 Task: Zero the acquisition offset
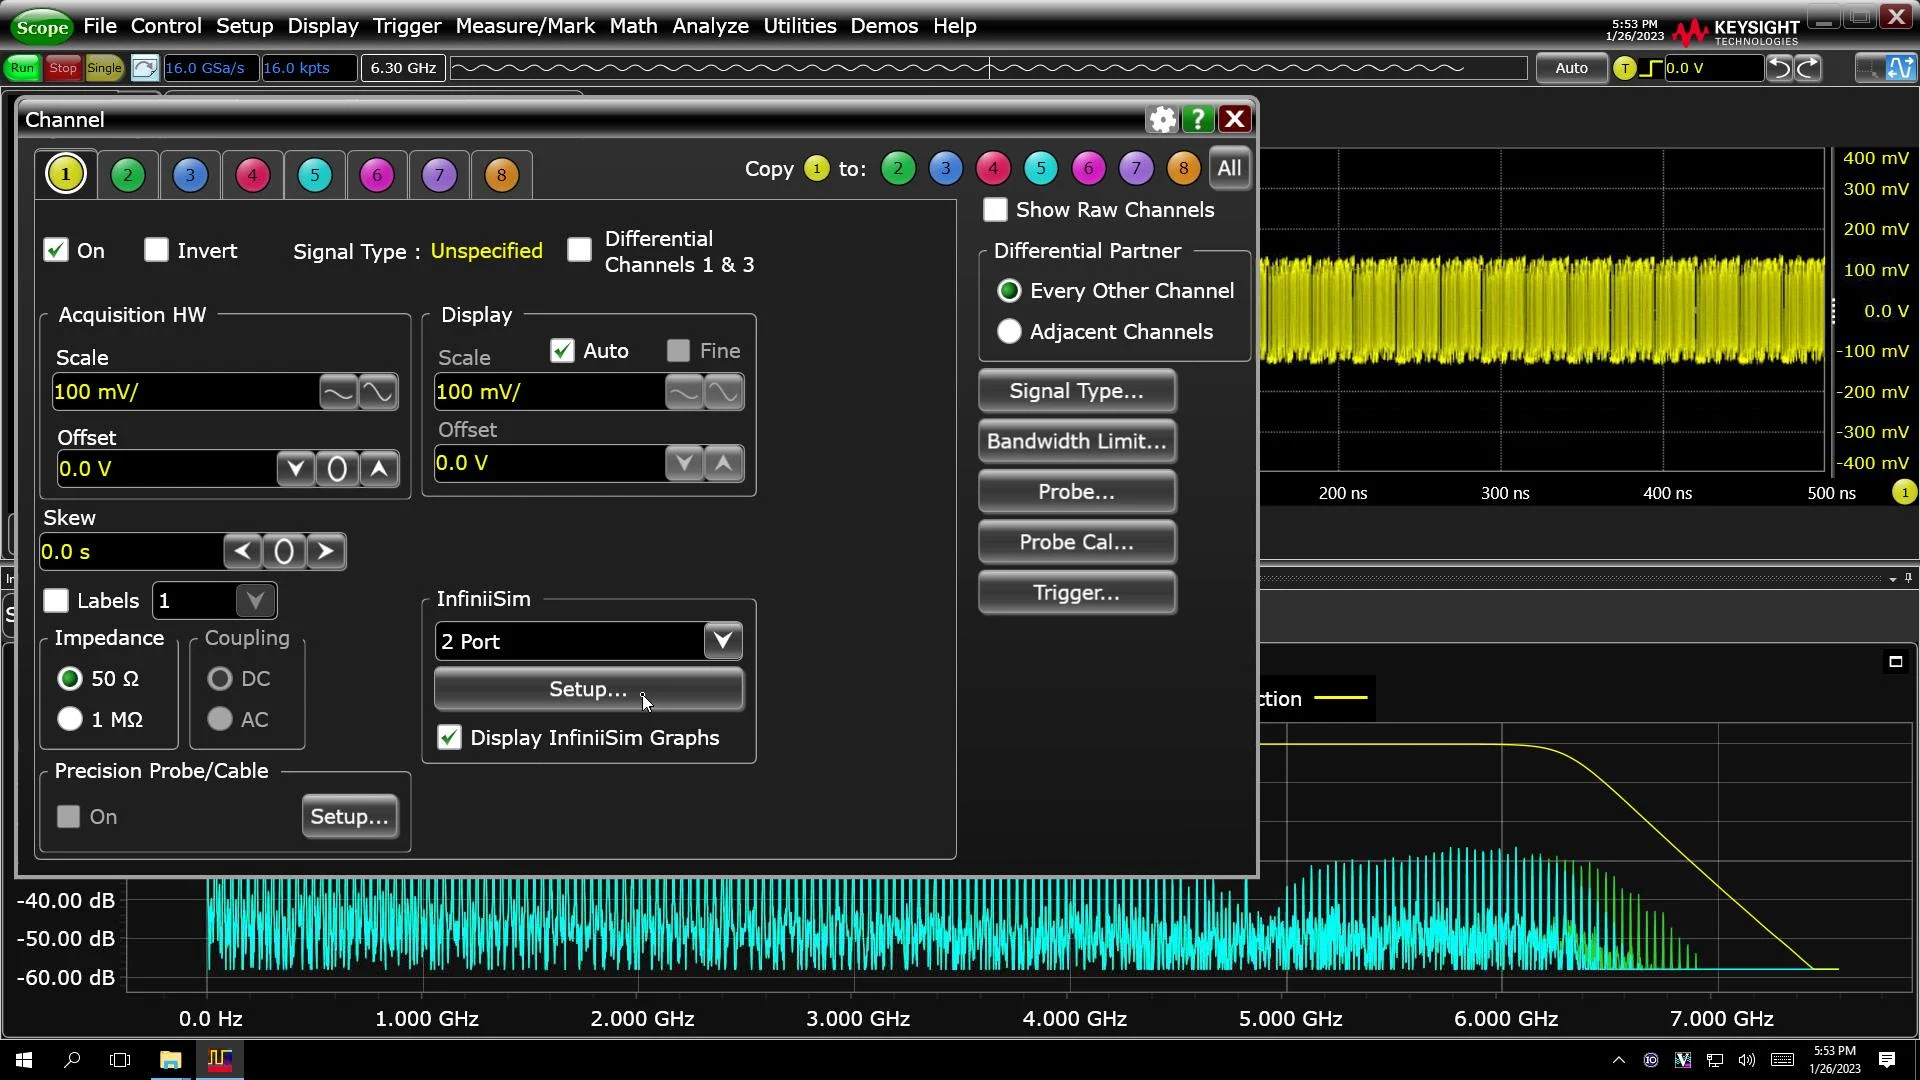point(337,469)
